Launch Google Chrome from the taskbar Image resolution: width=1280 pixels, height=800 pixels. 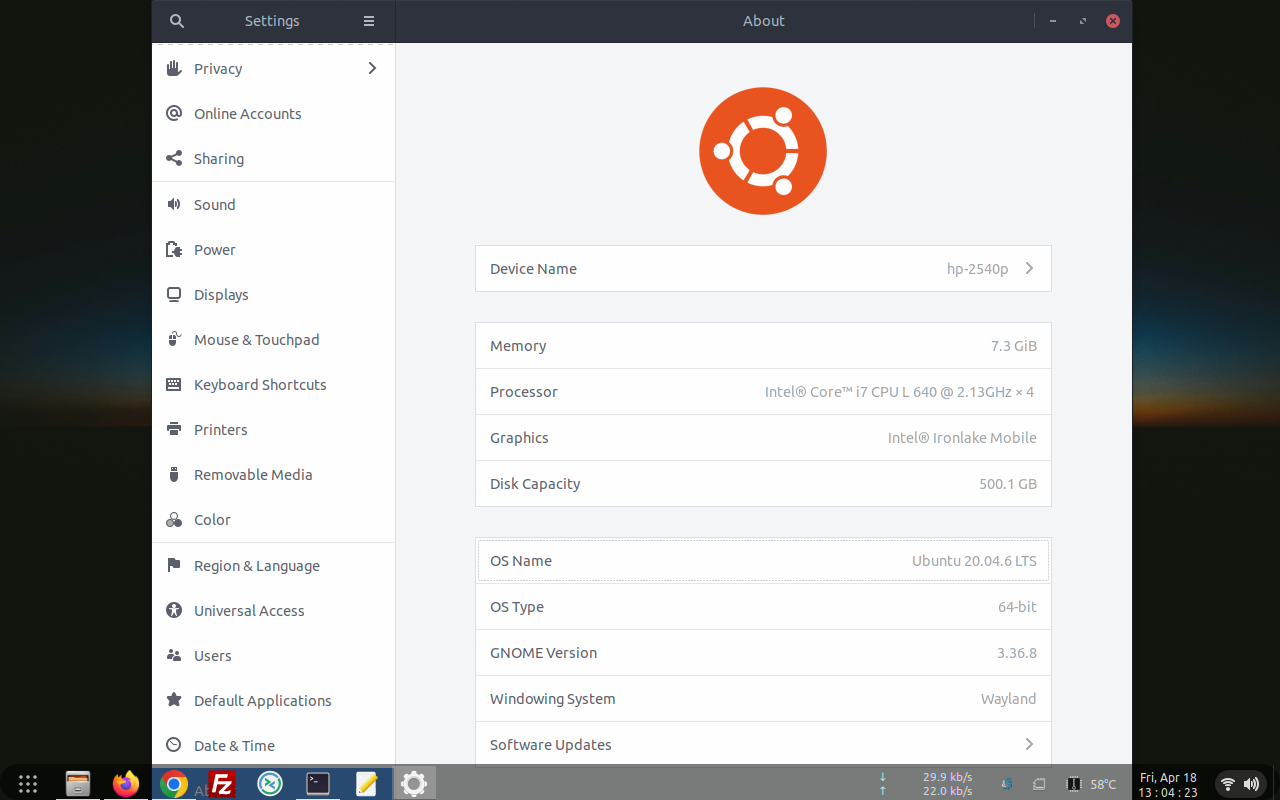coord(174,784)
